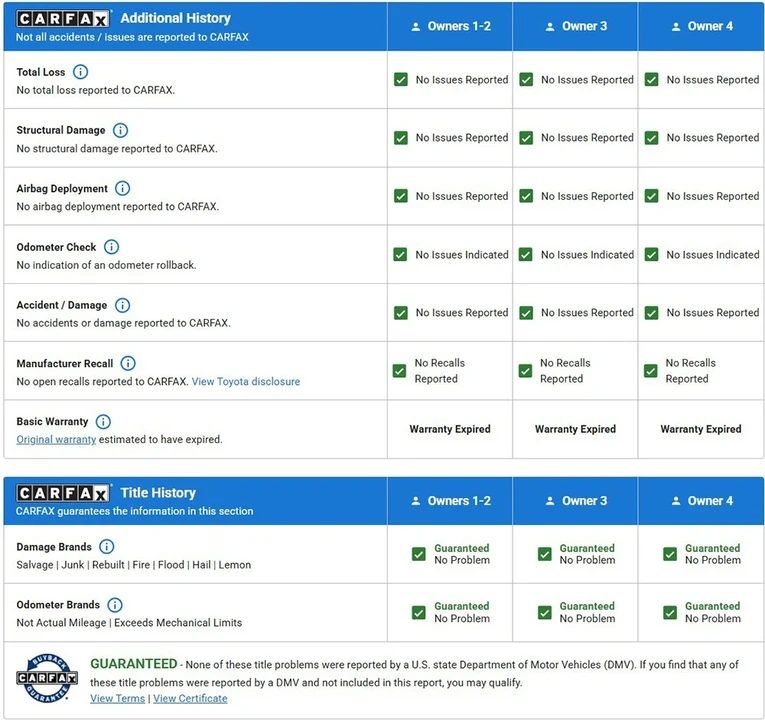Click Structural Damage green check for Owner 3
Image resolution: width=765 pixels, height=720 pixels.
526,138
